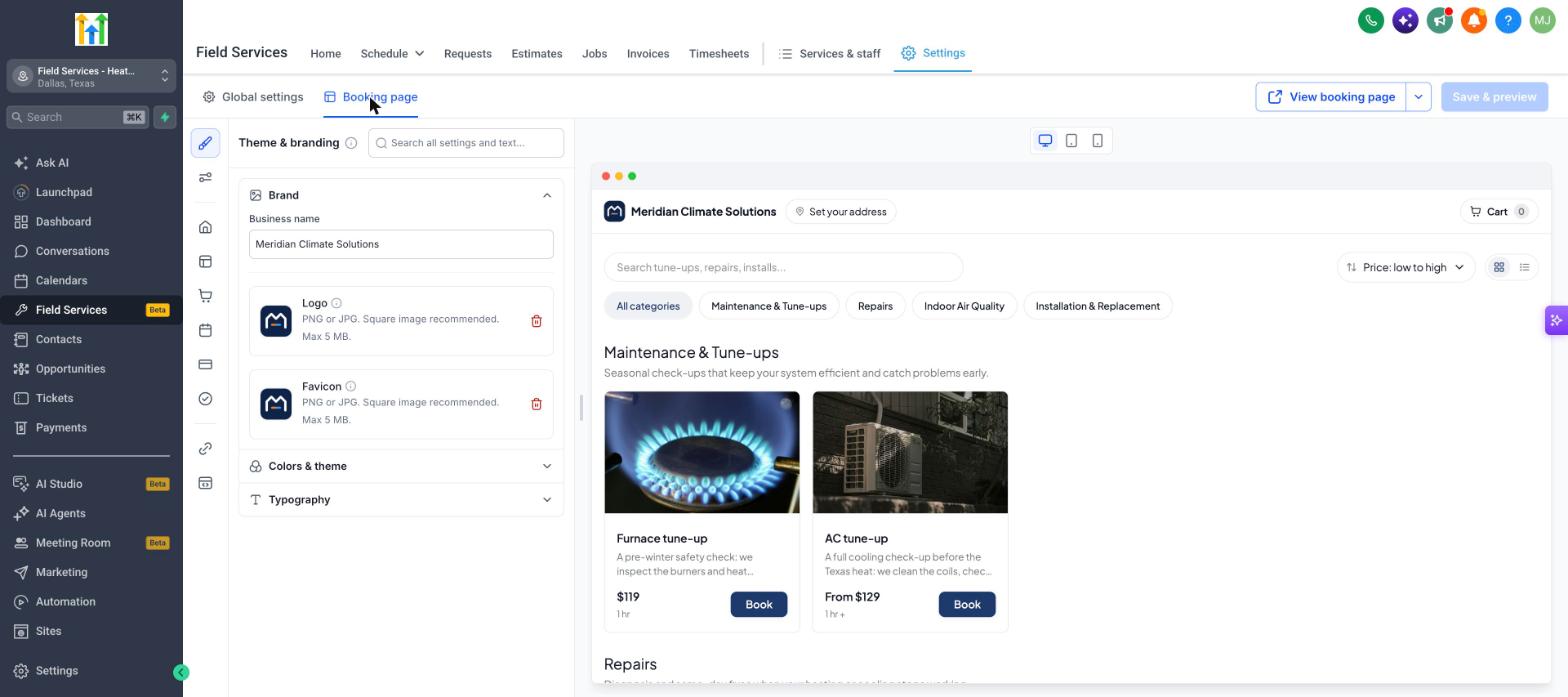
Task: Open the Invoices tab
Action: [x=648, y=53]
